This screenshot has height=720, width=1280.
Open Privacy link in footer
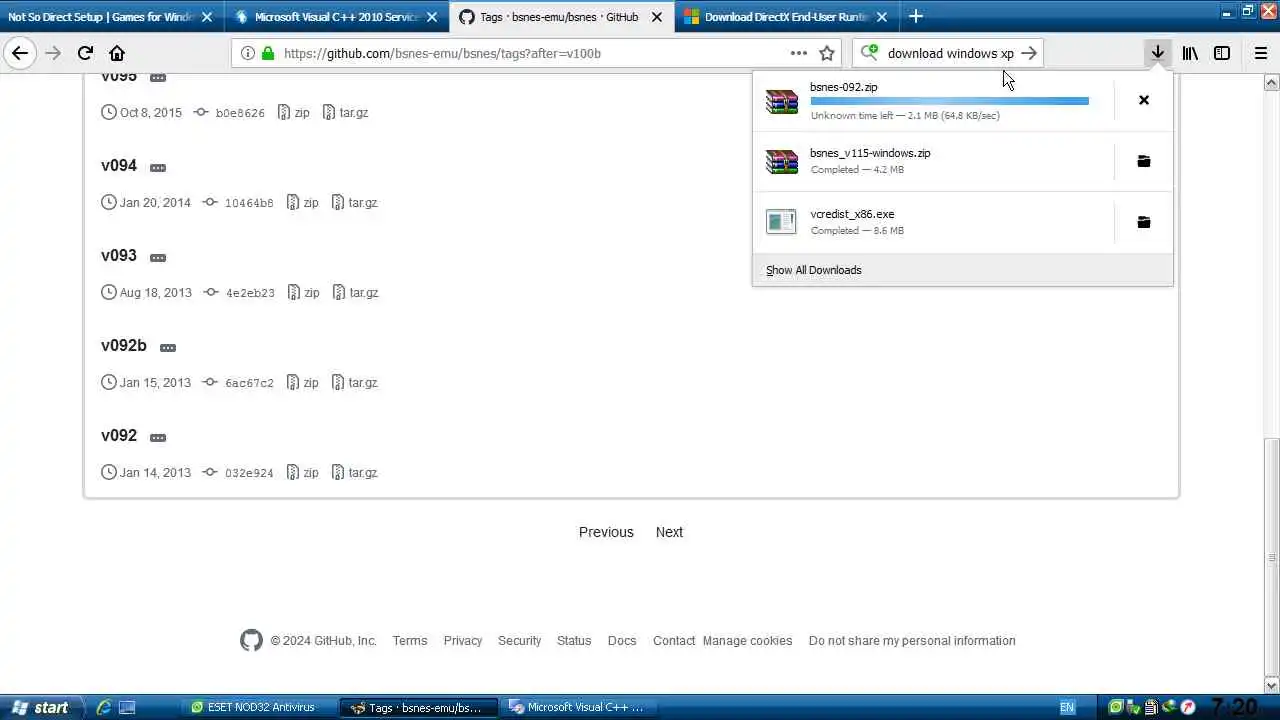(x=463, y=640)
